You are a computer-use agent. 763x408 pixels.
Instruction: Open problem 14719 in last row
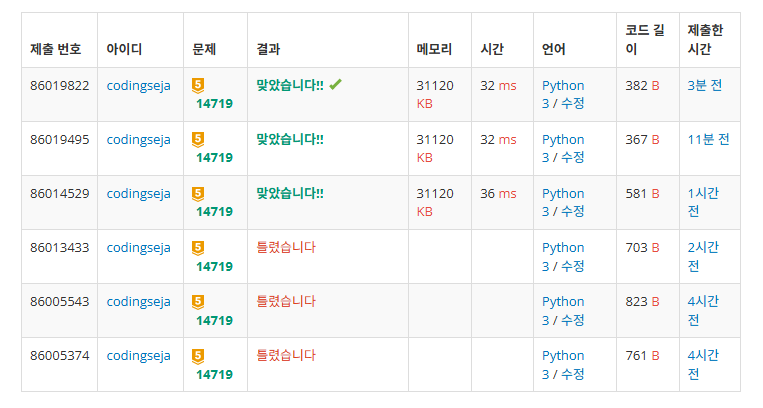215,374
